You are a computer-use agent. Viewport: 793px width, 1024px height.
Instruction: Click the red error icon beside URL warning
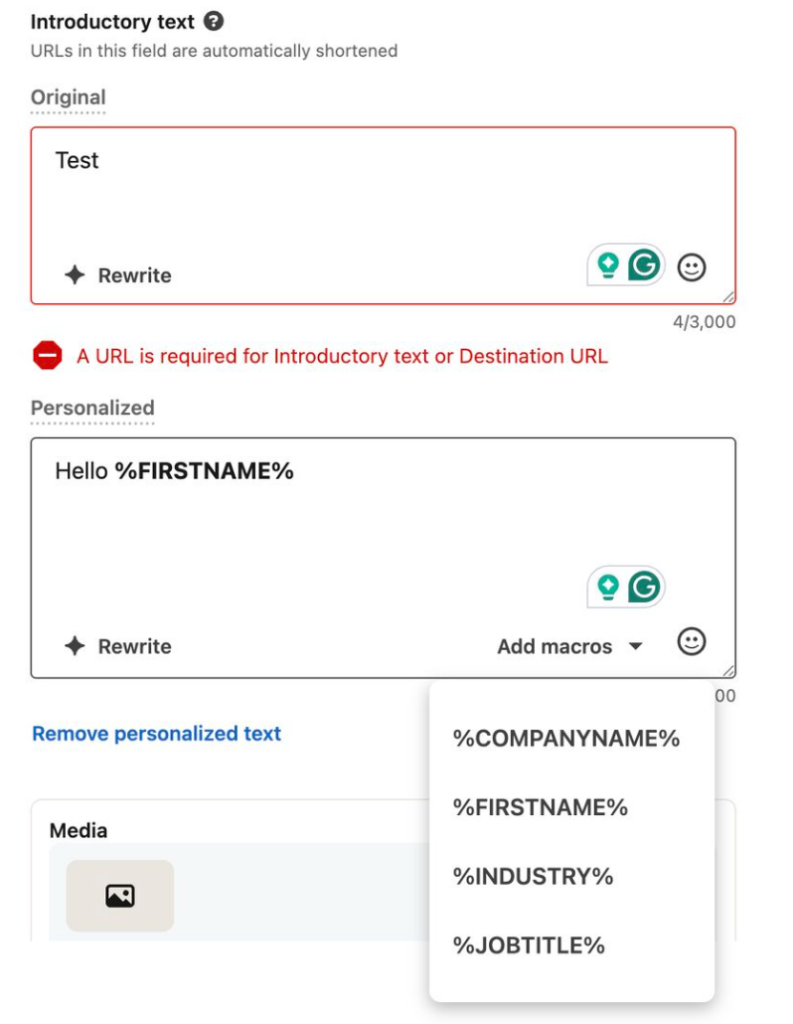click(47, 355)
